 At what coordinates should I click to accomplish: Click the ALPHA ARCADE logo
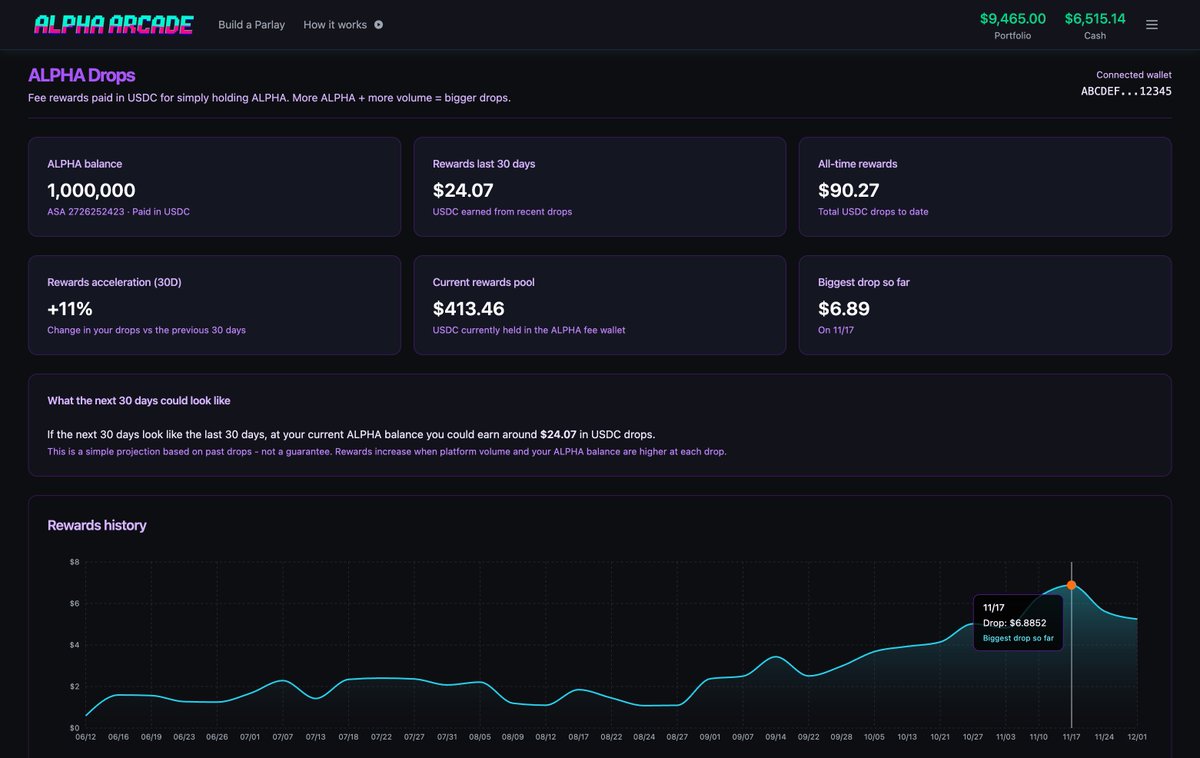click(x=114, y=23)
